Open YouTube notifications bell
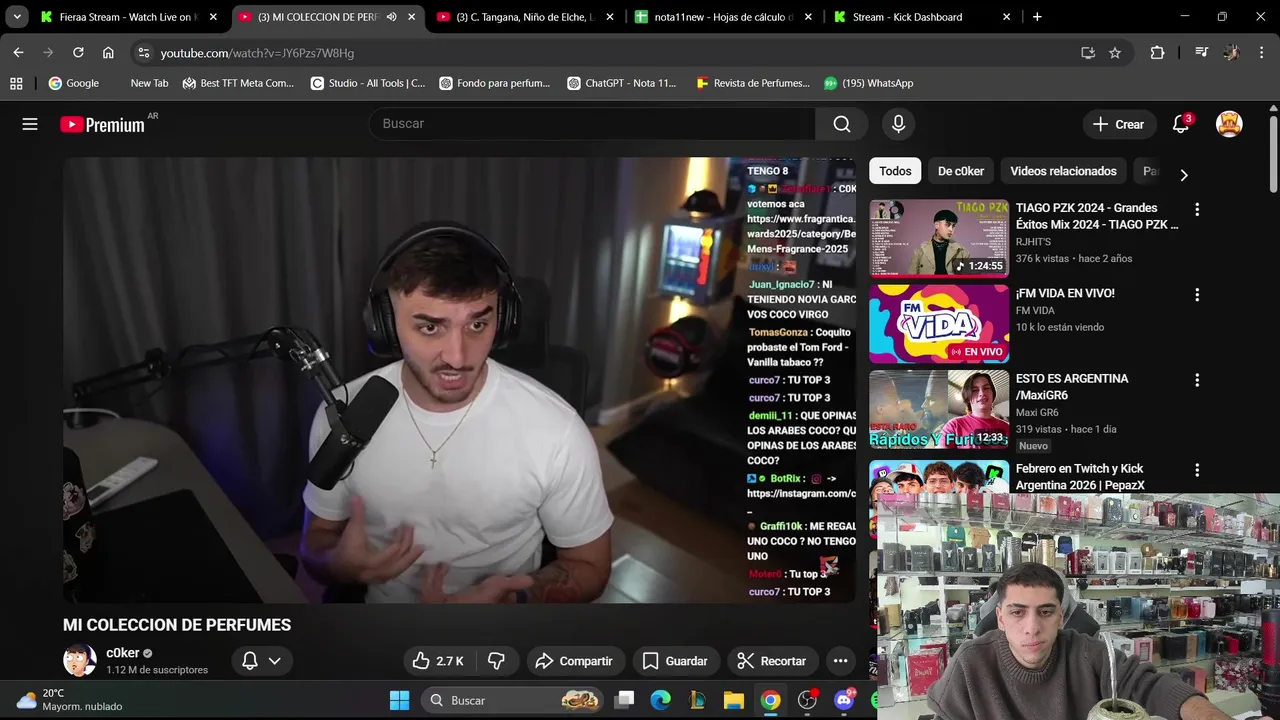This screenshot has height=720, width=1280. click(x=1181, y=124)
